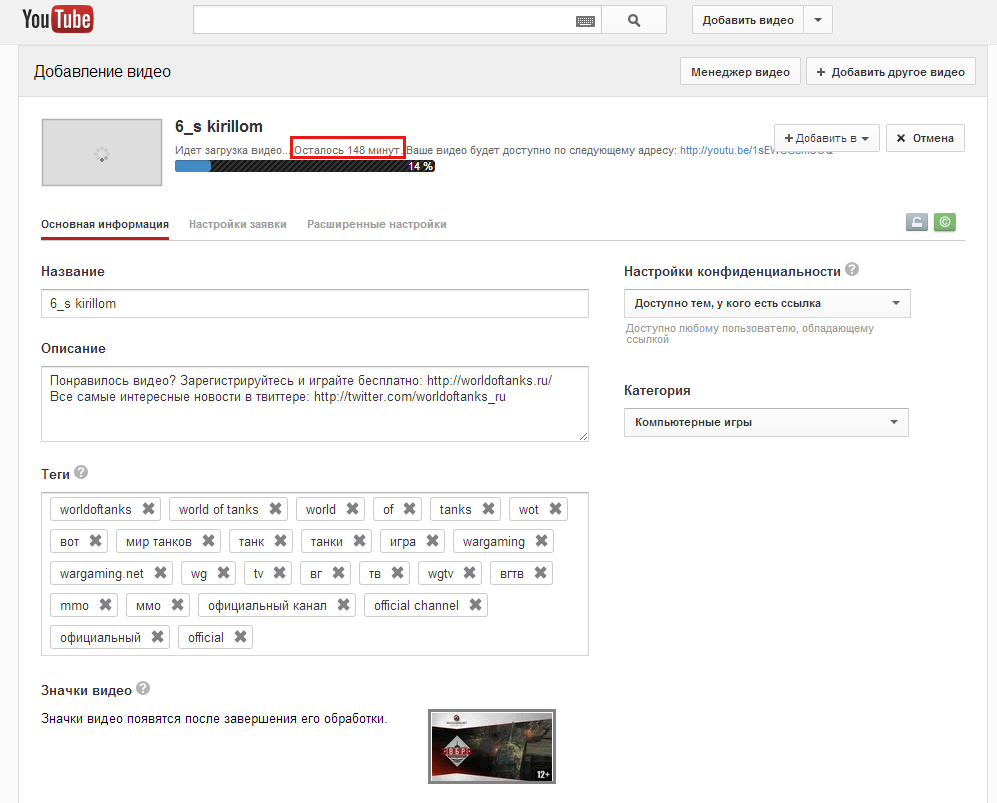Open the youtu.be video link
This screenshot has width=997, height=803.
tap(727, 151)
